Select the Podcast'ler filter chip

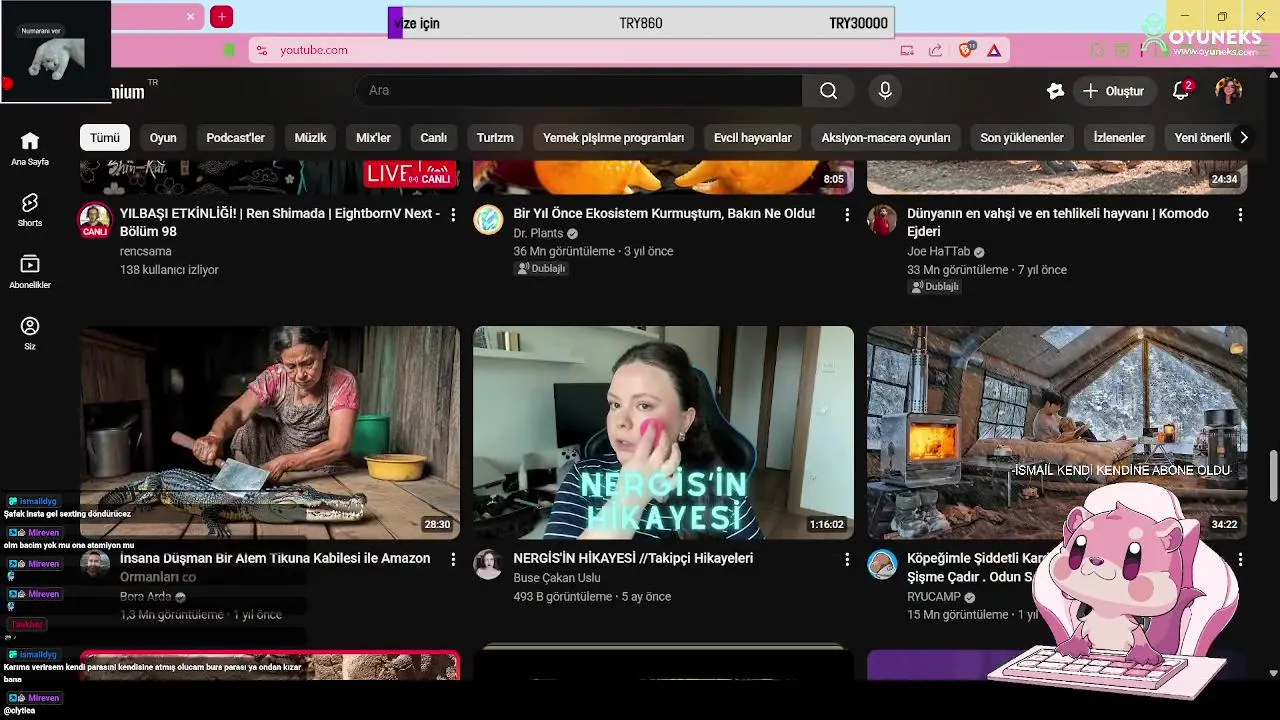point(235,138)
